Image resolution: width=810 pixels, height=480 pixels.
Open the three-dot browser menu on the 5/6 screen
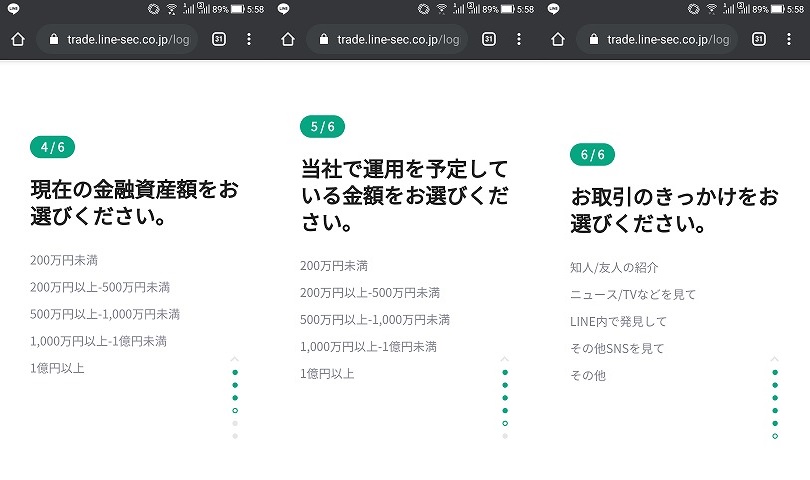coord(519,39)
